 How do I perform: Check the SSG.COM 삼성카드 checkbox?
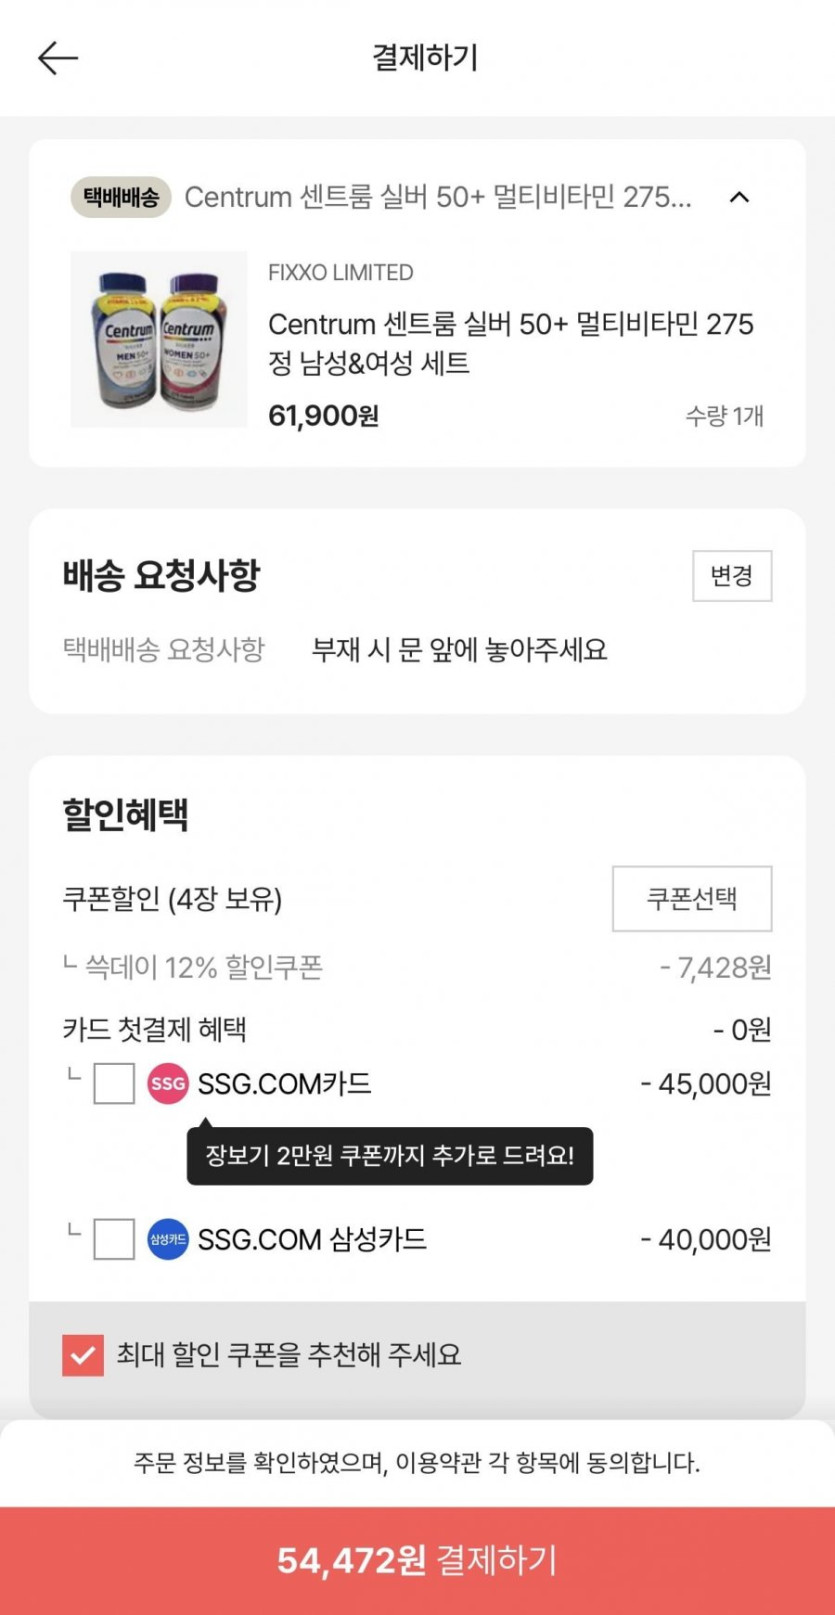[114, 1240]
